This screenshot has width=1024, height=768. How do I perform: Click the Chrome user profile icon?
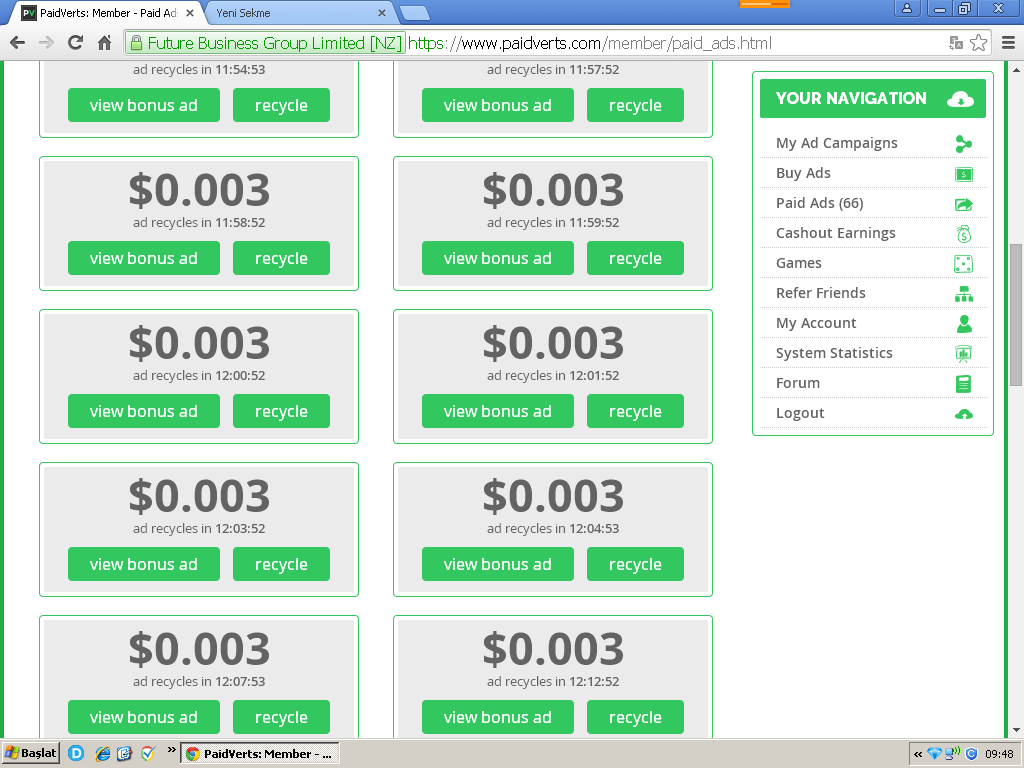pos(907,8)
